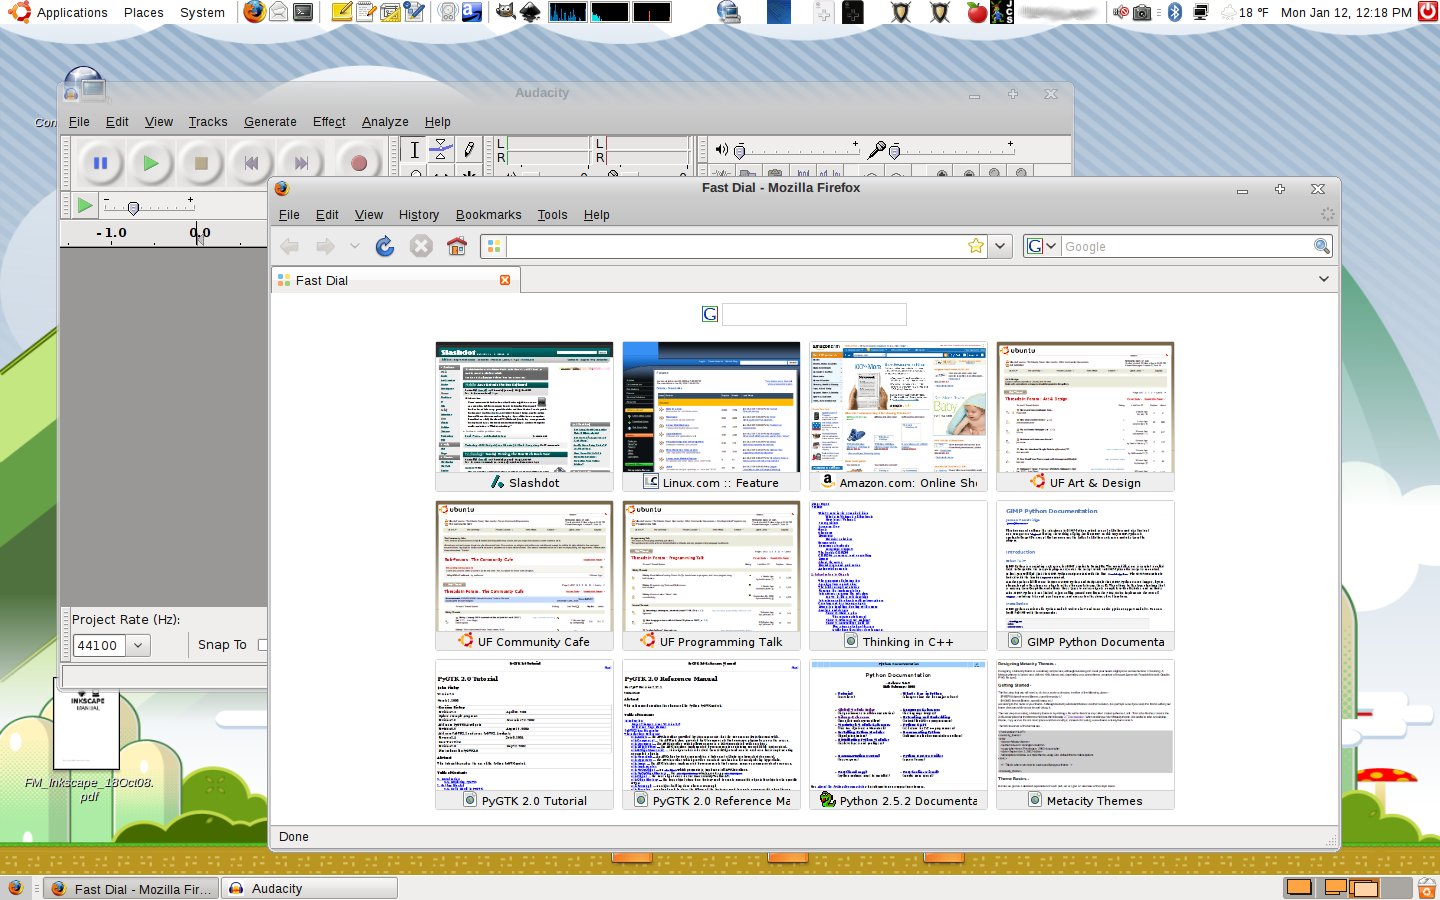Launch the terminal from the top panel
This screenshot has width=1440, height=900.
coord(303,12)
